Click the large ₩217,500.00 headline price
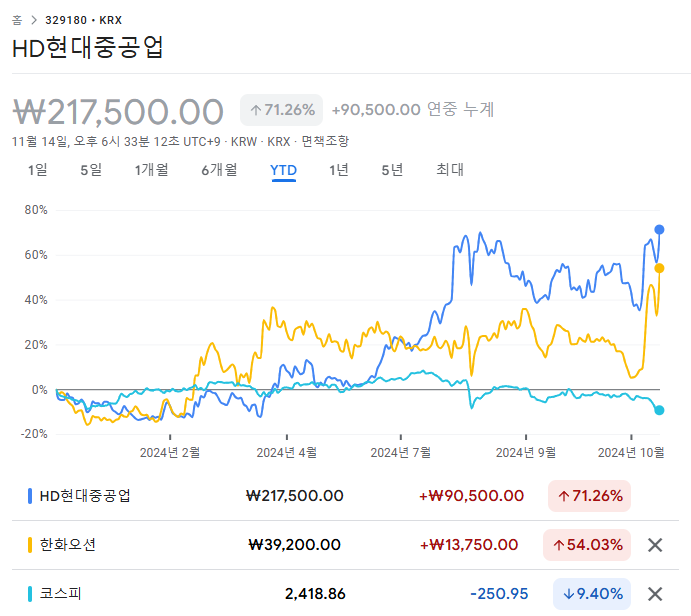Viewport: 691px width, 616px height. point(118,112)
